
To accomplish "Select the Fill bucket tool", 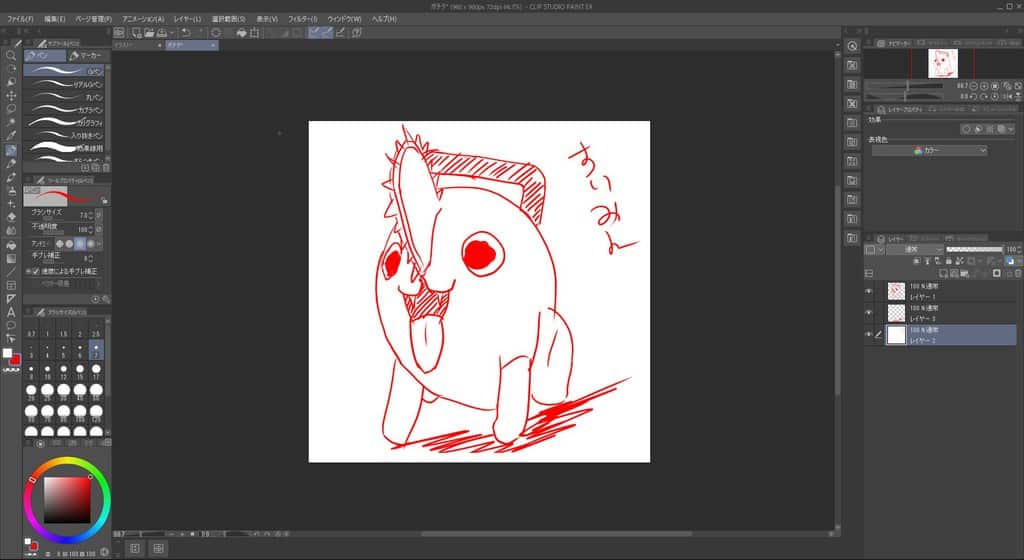I will coord(10,245).
